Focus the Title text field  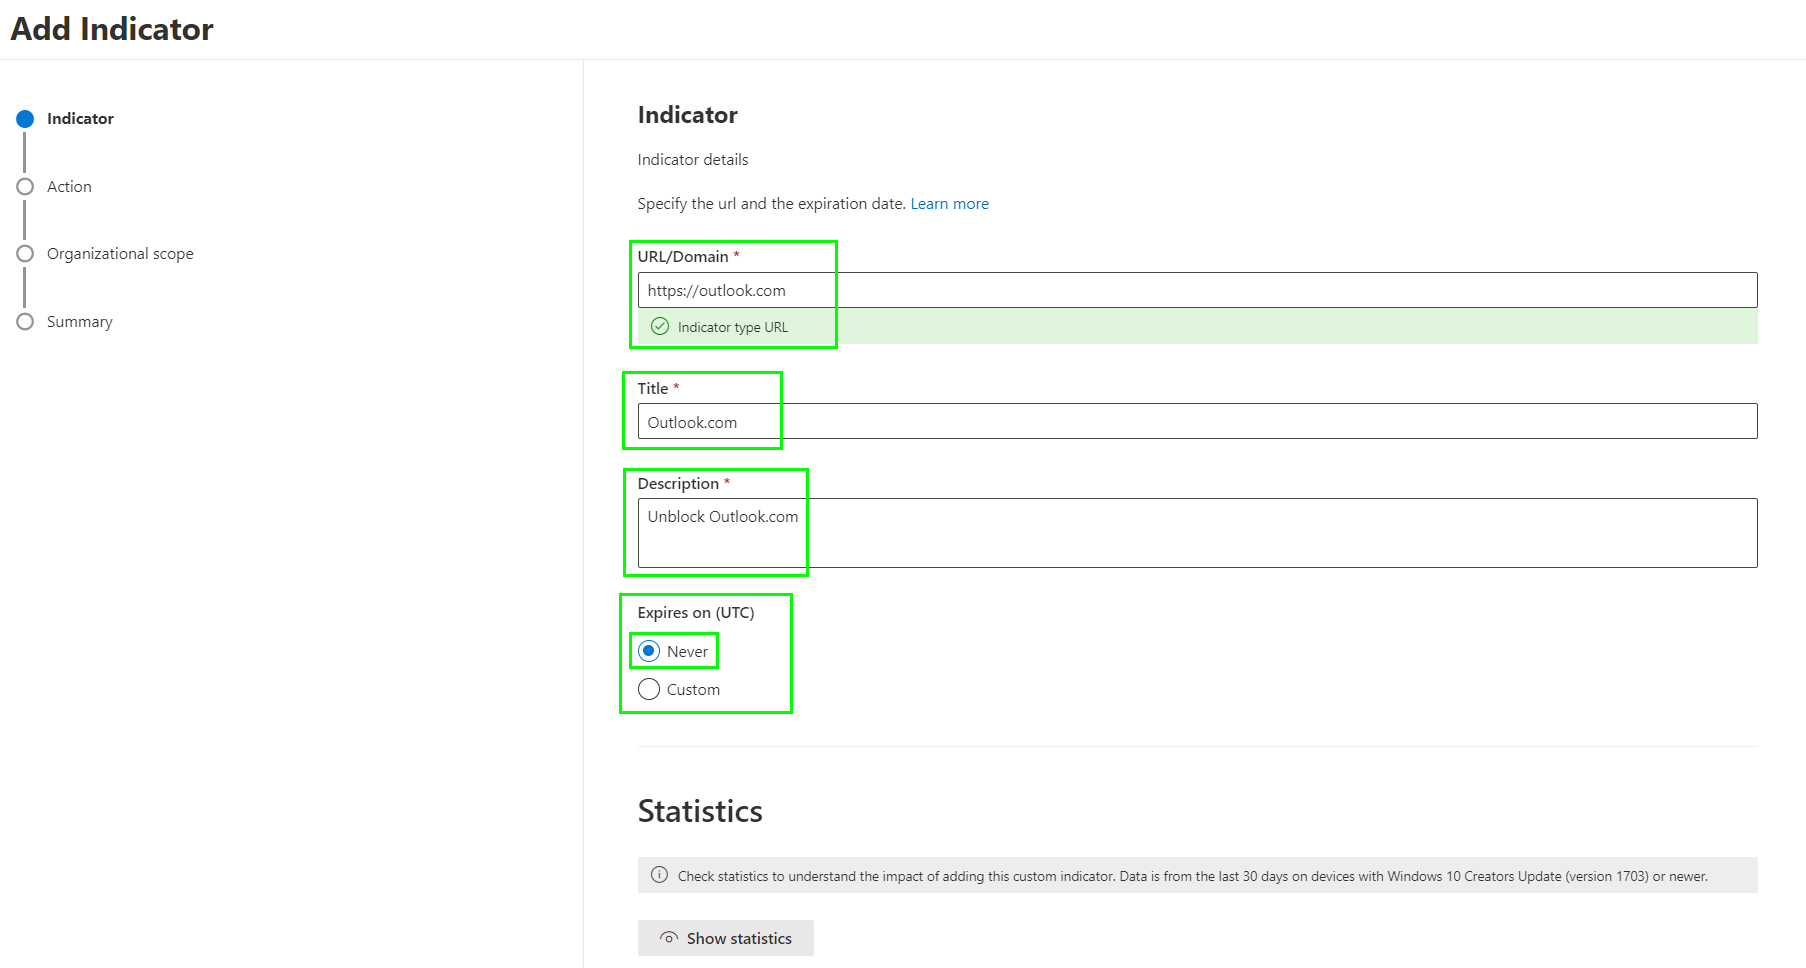pyautogui.click(x=1196, y=421)
